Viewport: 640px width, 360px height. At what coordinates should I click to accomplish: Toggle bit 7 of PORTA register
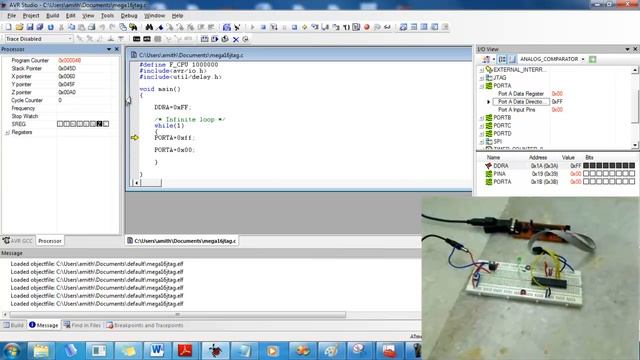586,182
